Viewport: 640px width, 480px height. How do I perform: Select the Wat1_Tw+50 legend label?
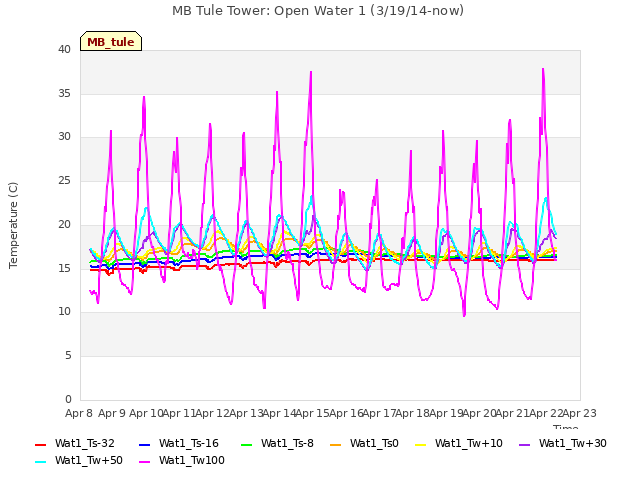(x=89, y=461)
